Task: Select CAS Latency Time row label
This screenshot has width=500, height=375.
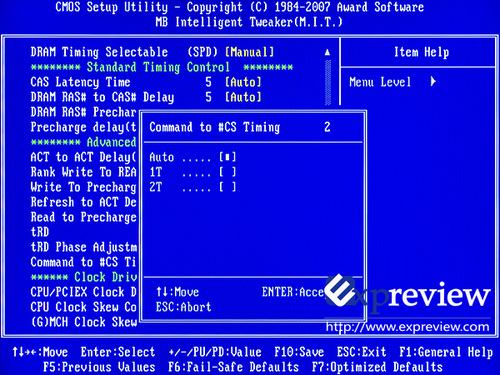Action: point(80,82)
